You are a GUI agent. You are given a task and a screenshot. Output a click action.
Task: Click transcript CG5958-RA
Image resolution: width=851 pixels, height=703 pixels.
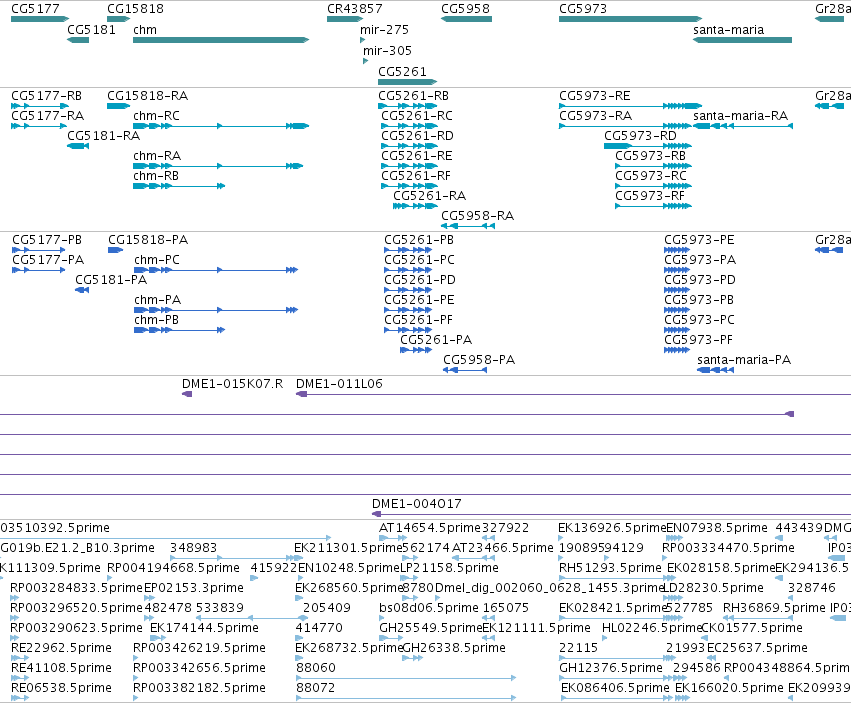tap(478, 216)
